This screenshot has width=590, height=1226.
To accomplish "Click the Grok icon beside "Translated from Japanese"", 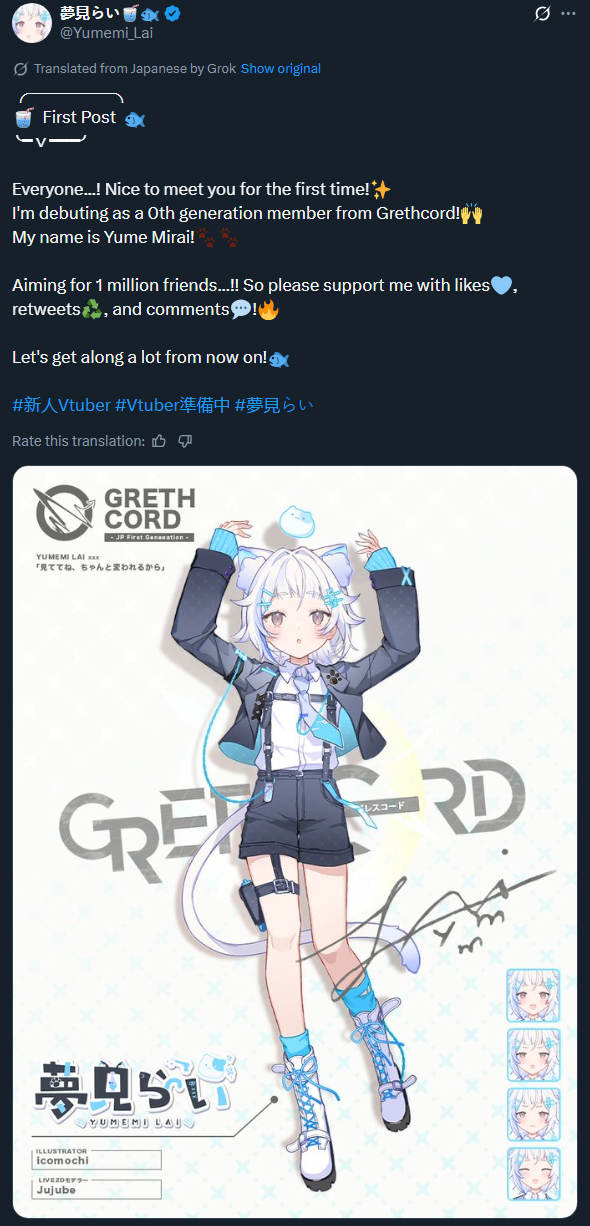I will [20, 69].
